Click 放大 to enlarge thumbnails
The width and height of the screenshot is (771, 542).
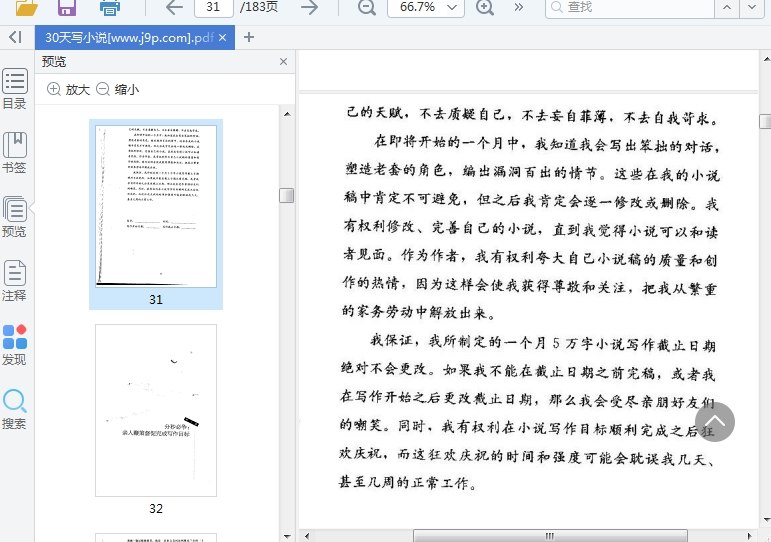(x=68, y=89)
